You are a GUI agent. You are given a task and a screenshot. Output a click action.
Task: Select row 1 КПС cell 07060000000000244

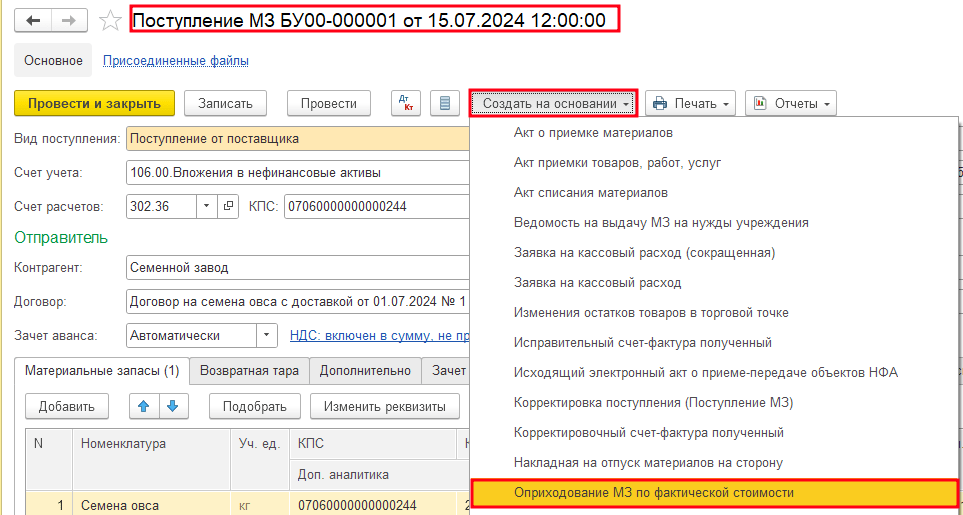(x=372, y=505)
